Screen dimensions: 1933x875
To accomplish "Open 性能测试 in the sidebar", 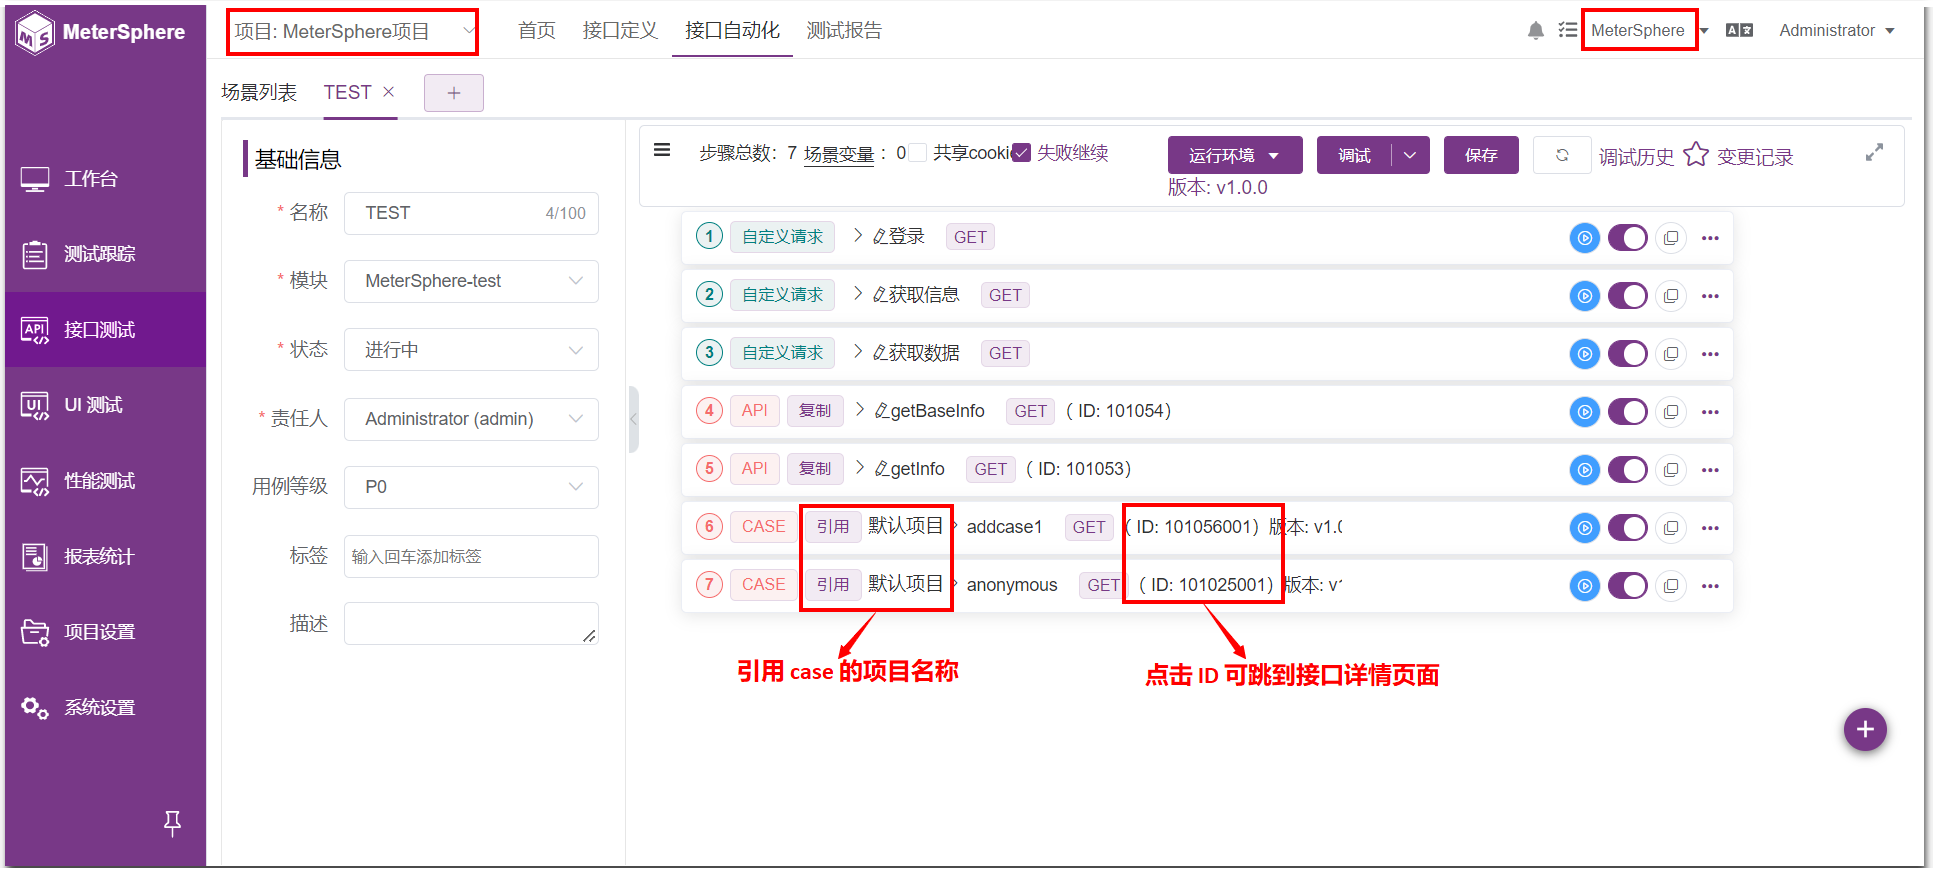I will click(x=105, y=481).
